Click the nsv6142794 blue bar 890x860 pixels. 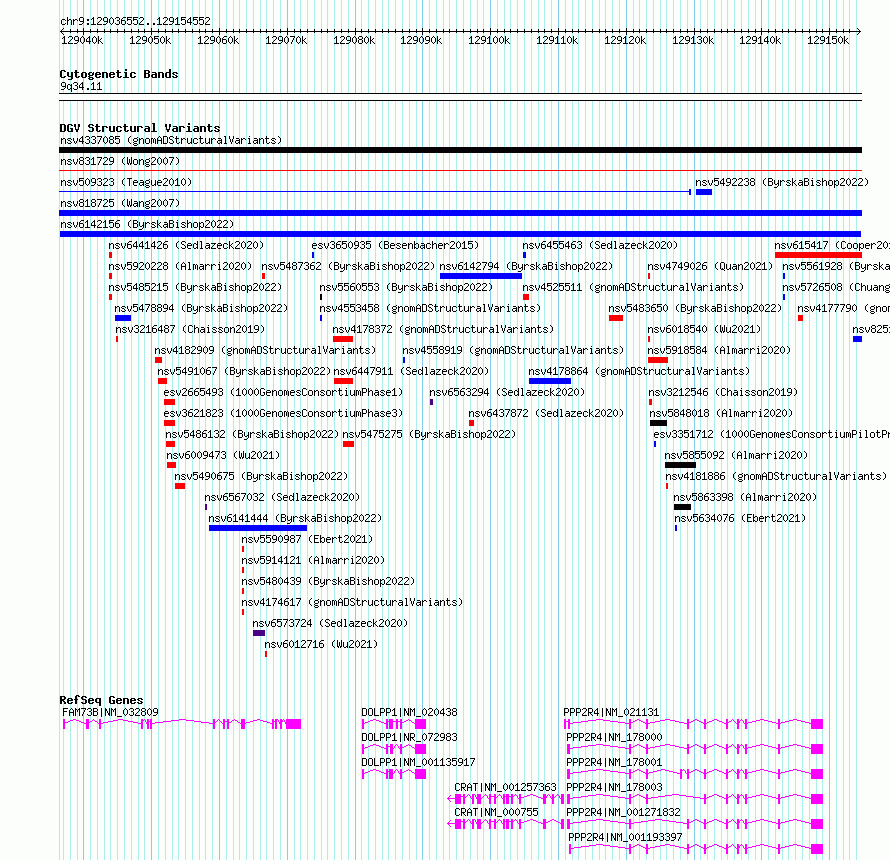pyautogui.click(x=481, y=276)
